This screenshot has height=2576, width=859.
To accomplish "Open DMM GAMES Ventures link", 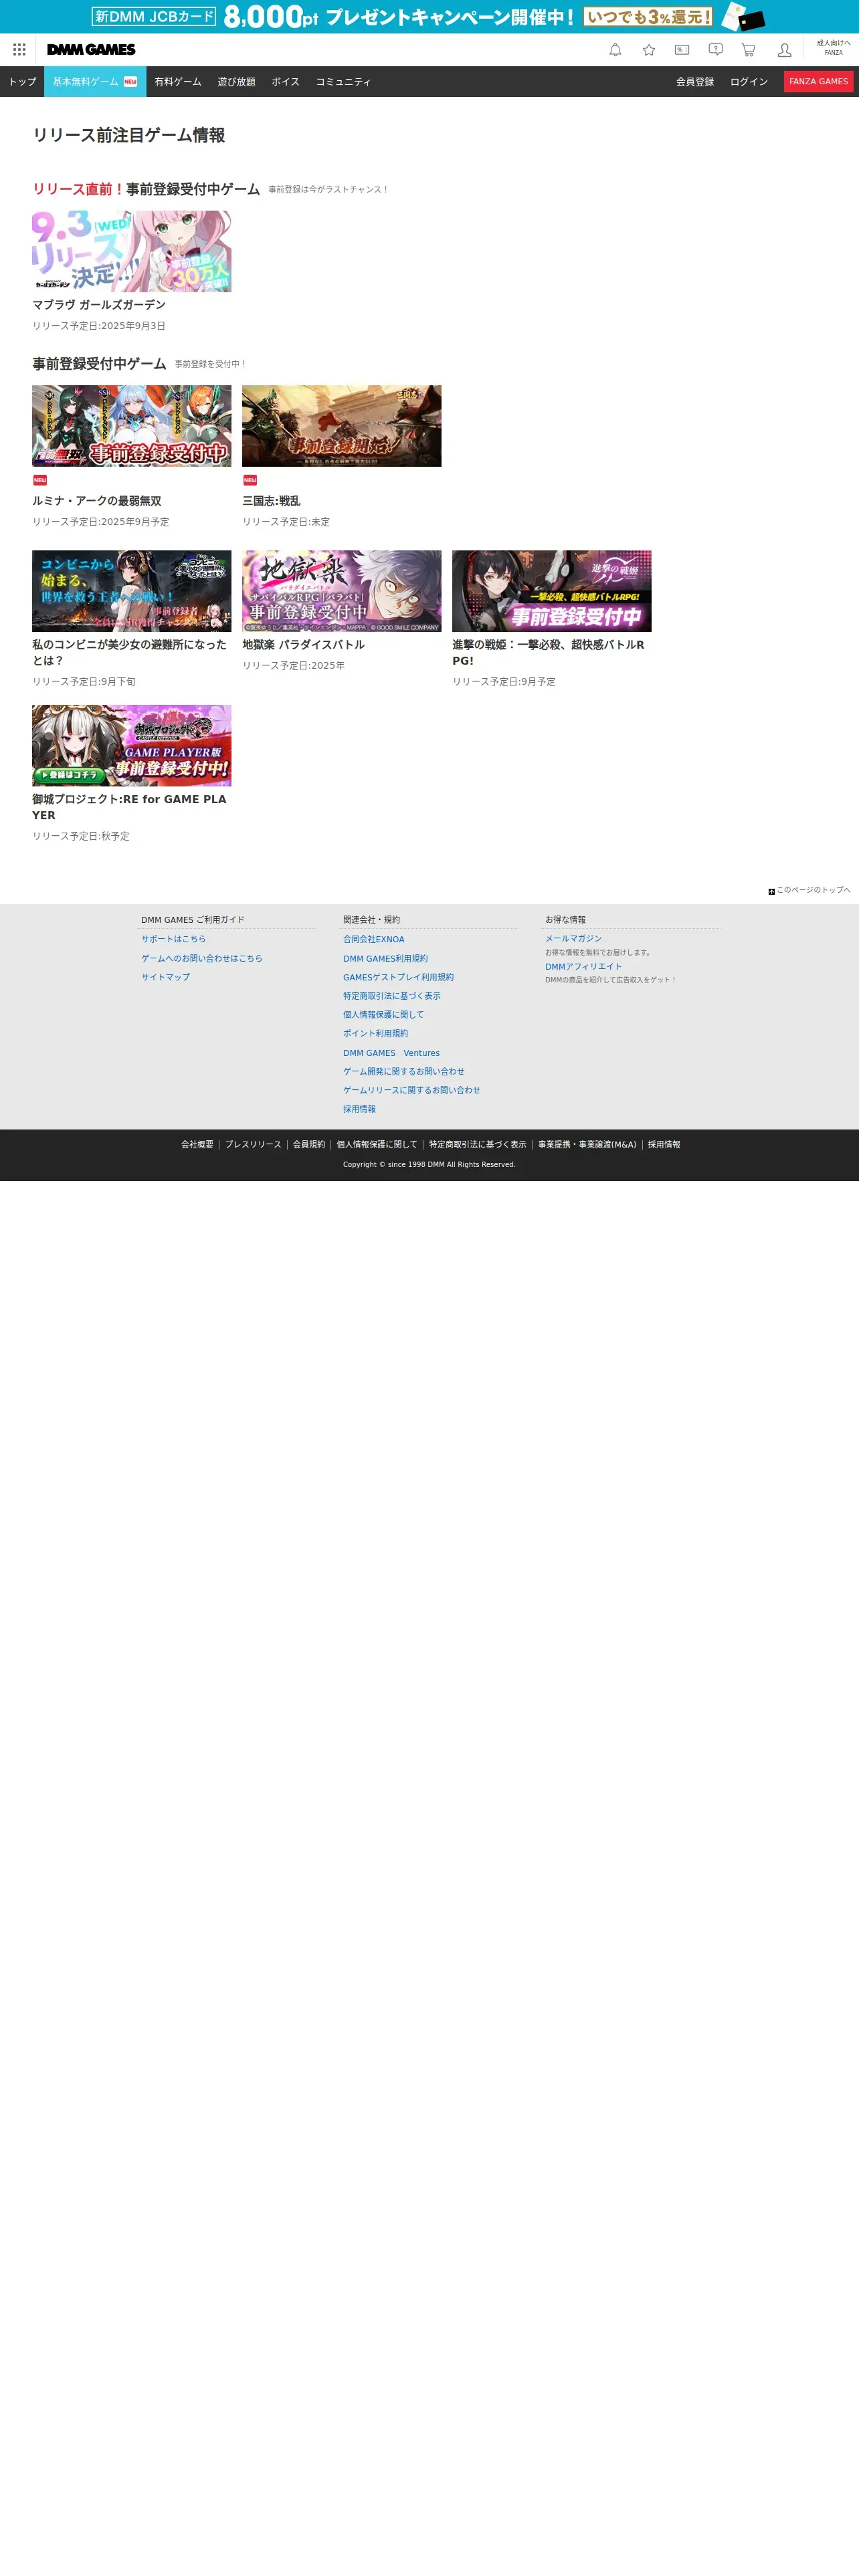I will coord(391,1053).
